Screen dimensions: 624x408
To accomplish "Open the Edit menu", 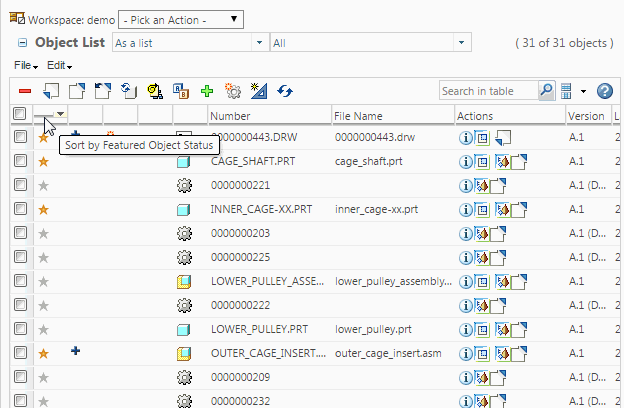I will click(x=60, y=65).
